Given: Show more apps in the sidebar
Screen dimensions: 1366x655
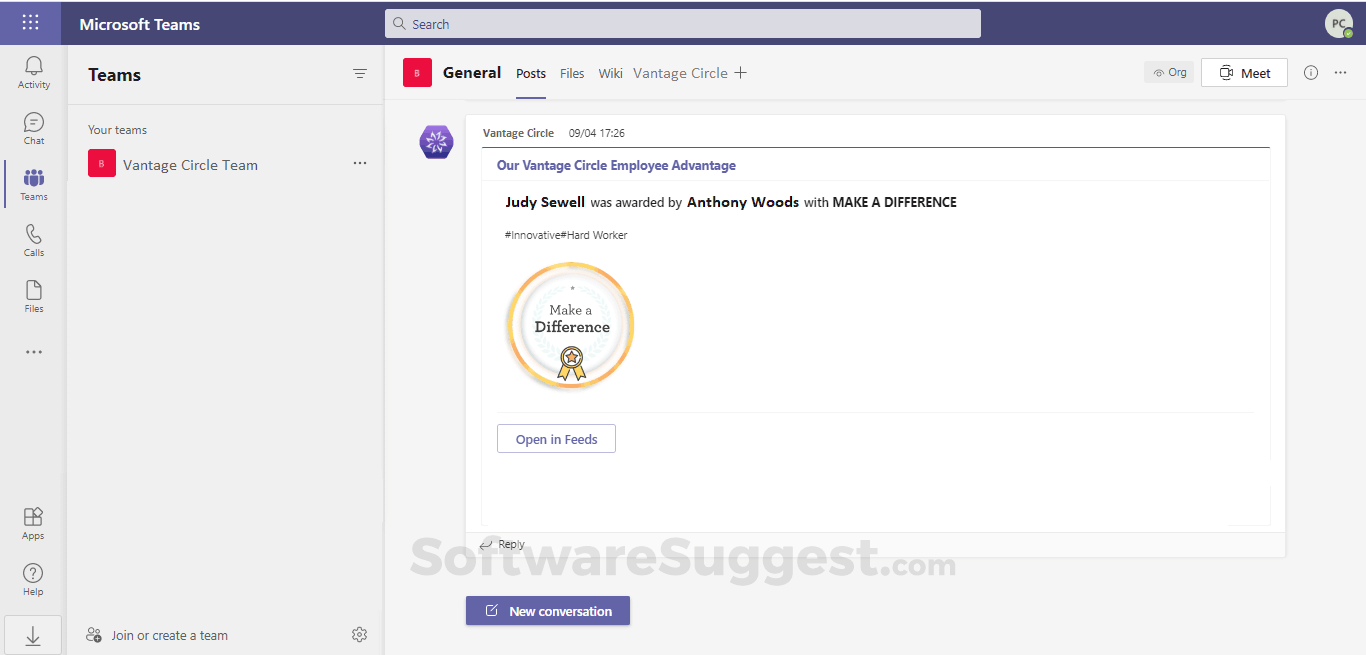Looking at the screenshot, I should pyautogui.click(x=33, y=351).
